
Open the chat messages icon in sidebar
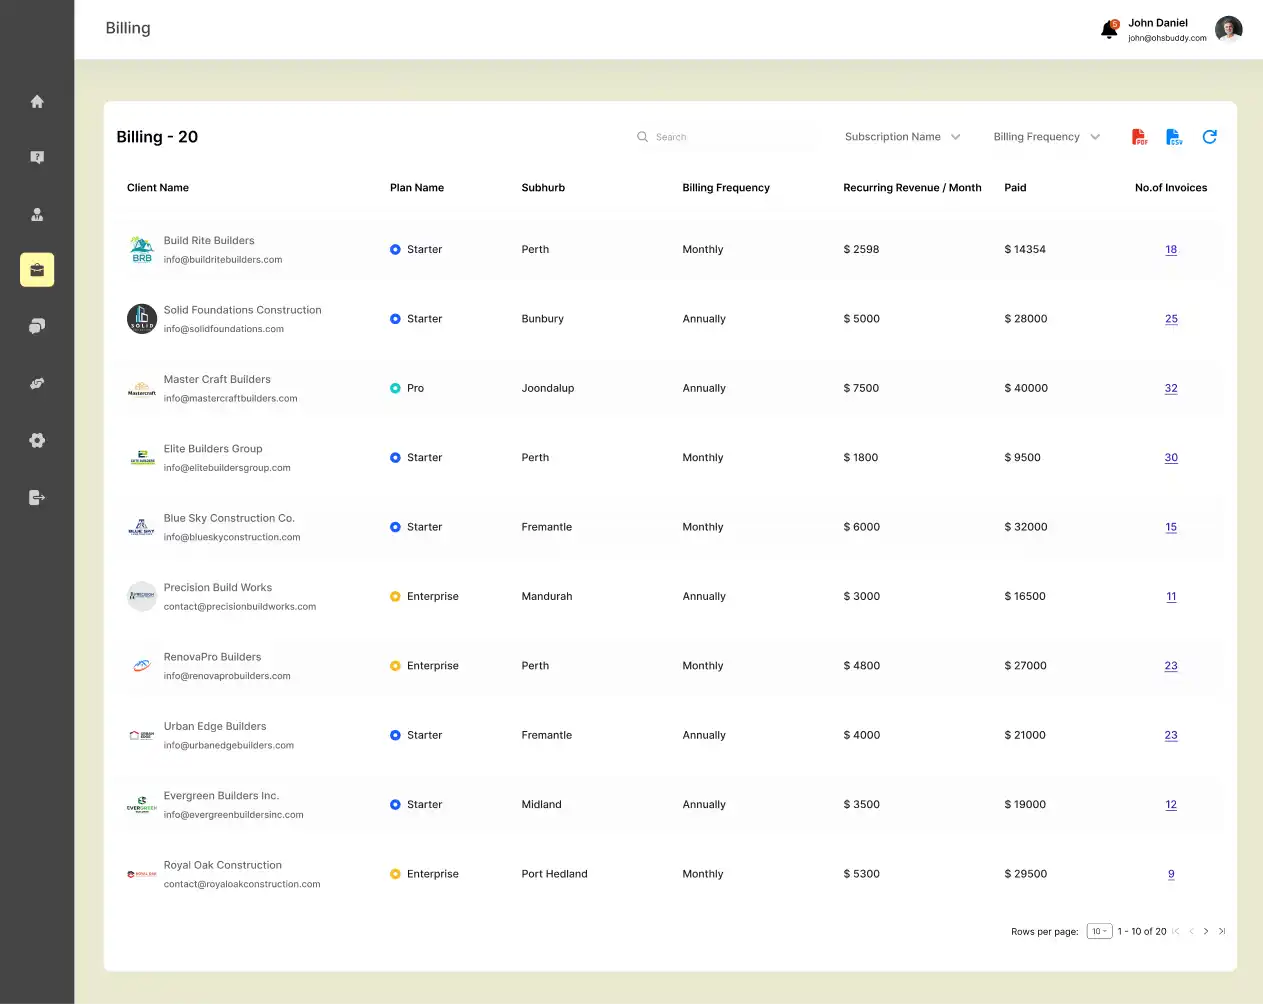pos(37,327)
